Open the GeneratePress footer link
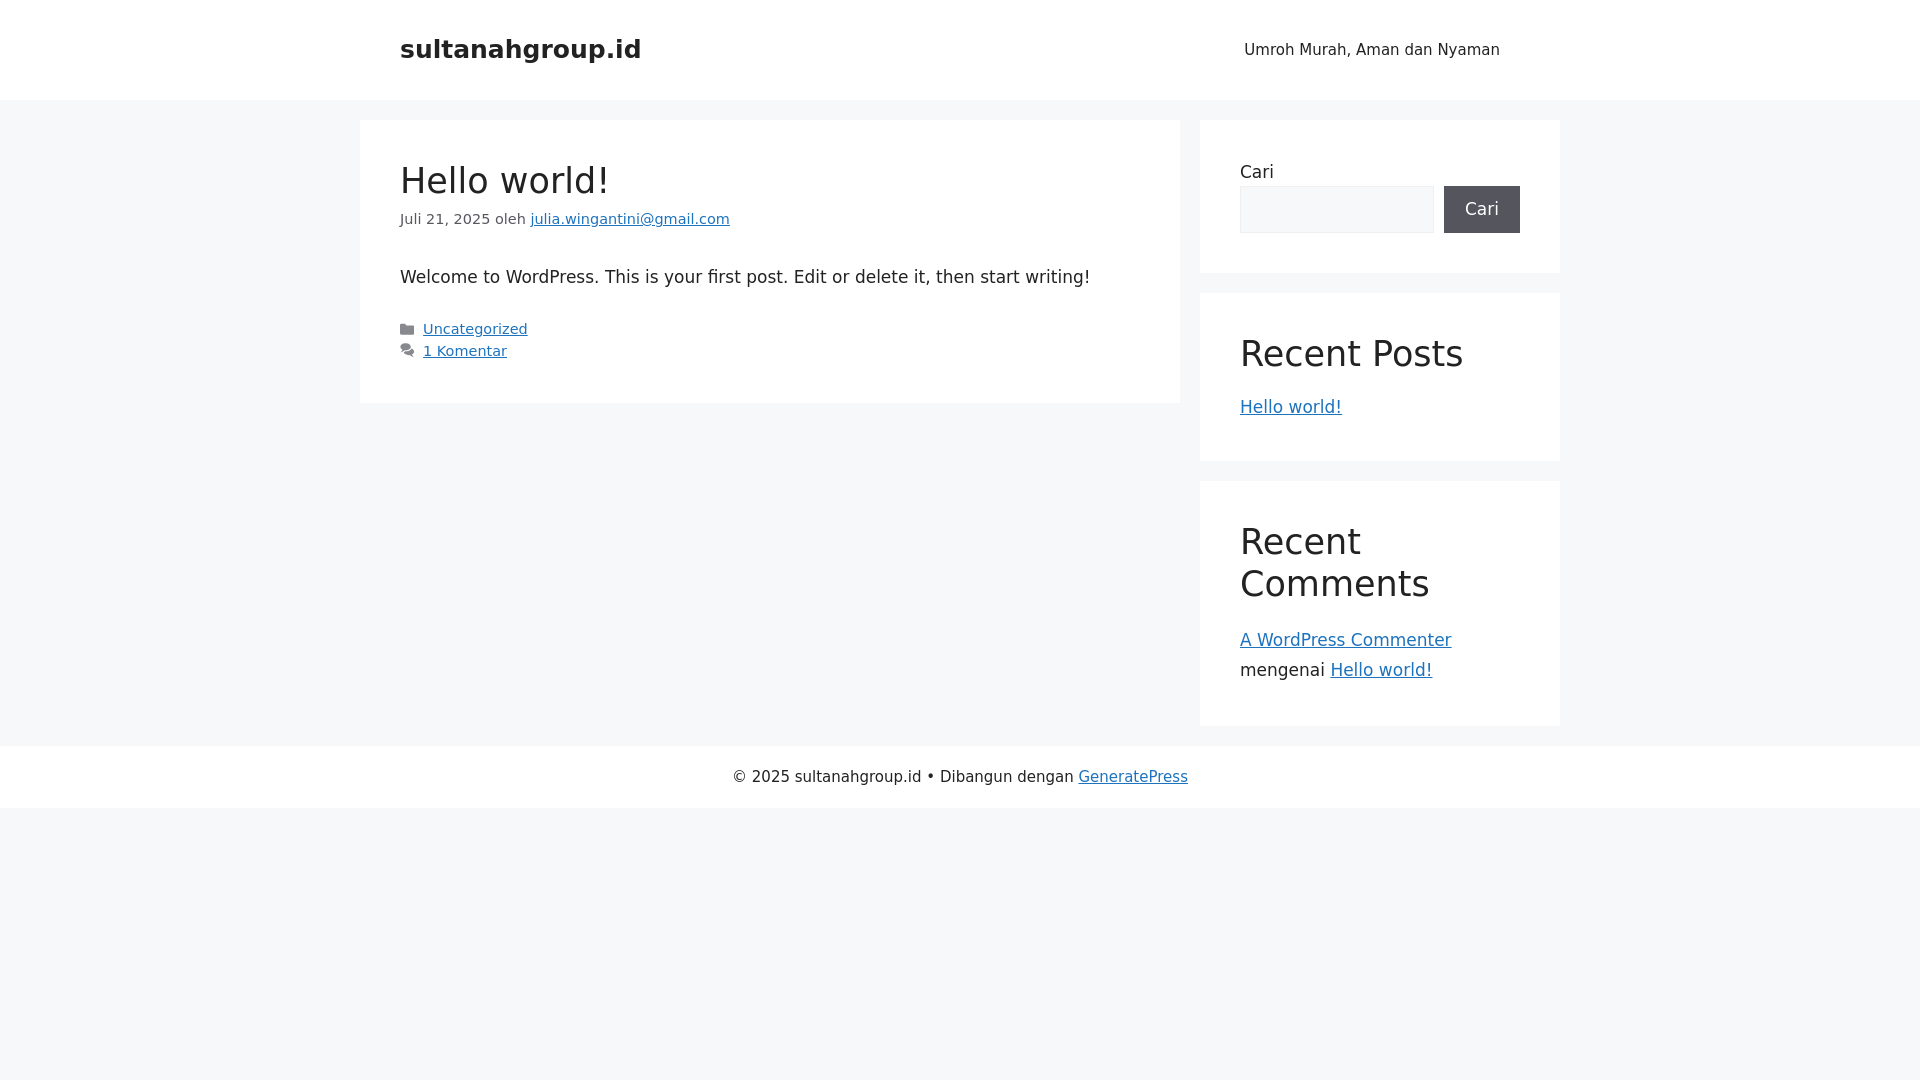1920x1080 pixels. click(1132, 777)
